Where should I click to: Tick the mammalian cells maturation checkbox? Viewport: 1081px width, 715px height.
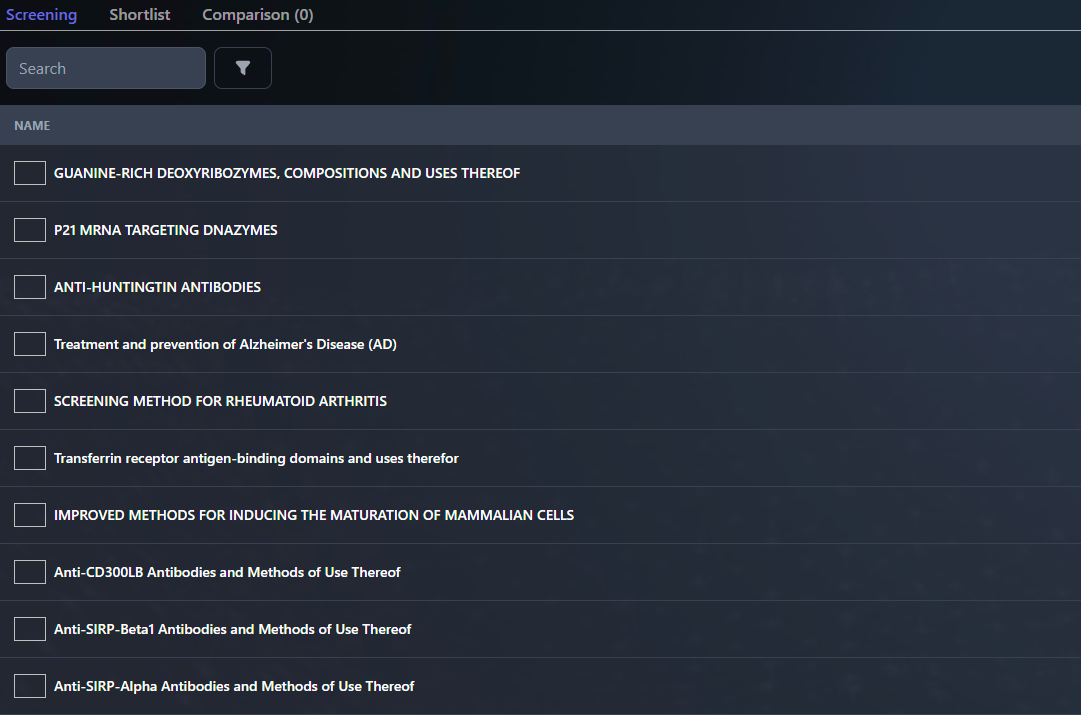(x=30, y=515)
